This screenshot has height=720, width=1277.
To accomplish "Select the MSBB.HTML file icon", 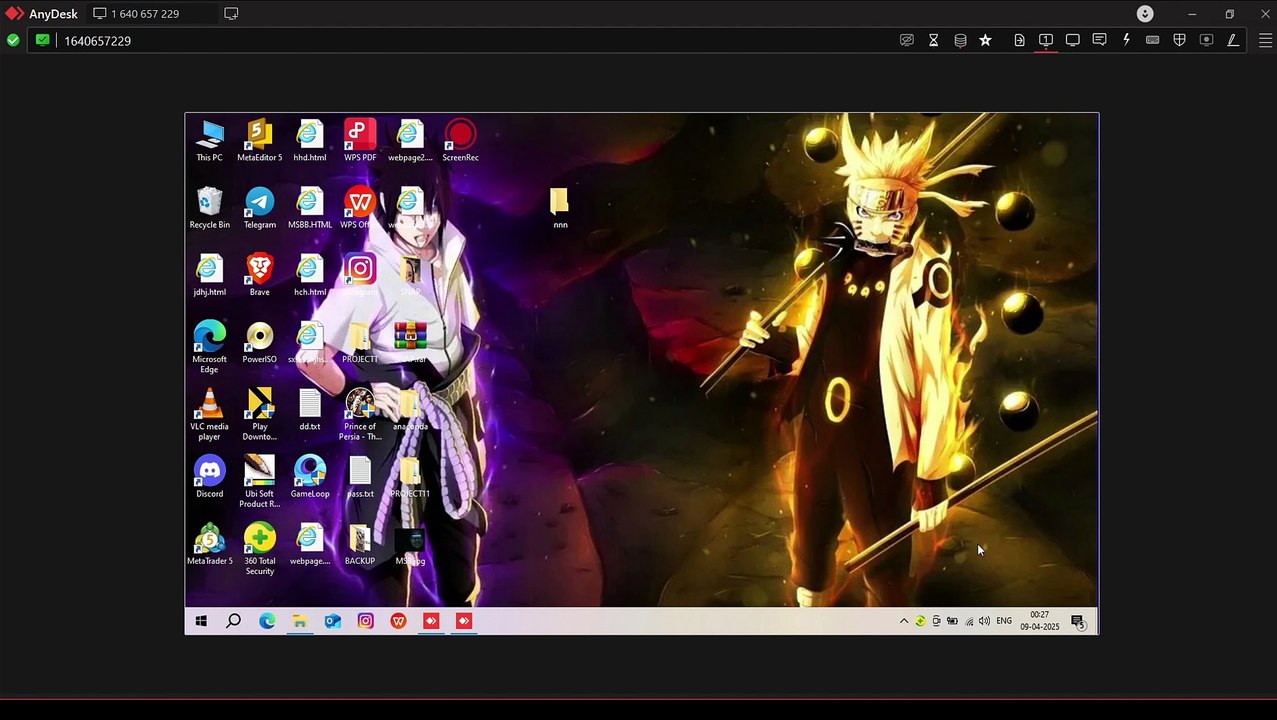I will pos(310,208).
